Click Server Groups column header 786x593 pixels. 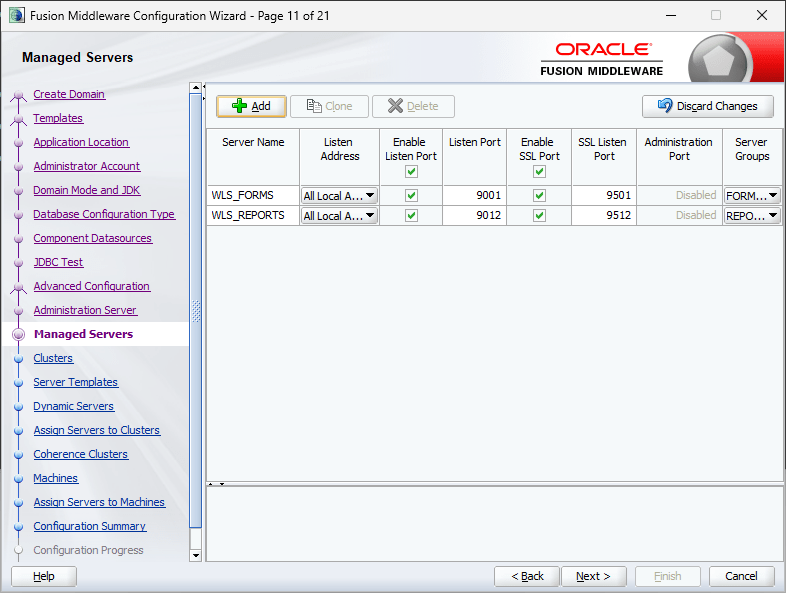[x=752, y=157]
